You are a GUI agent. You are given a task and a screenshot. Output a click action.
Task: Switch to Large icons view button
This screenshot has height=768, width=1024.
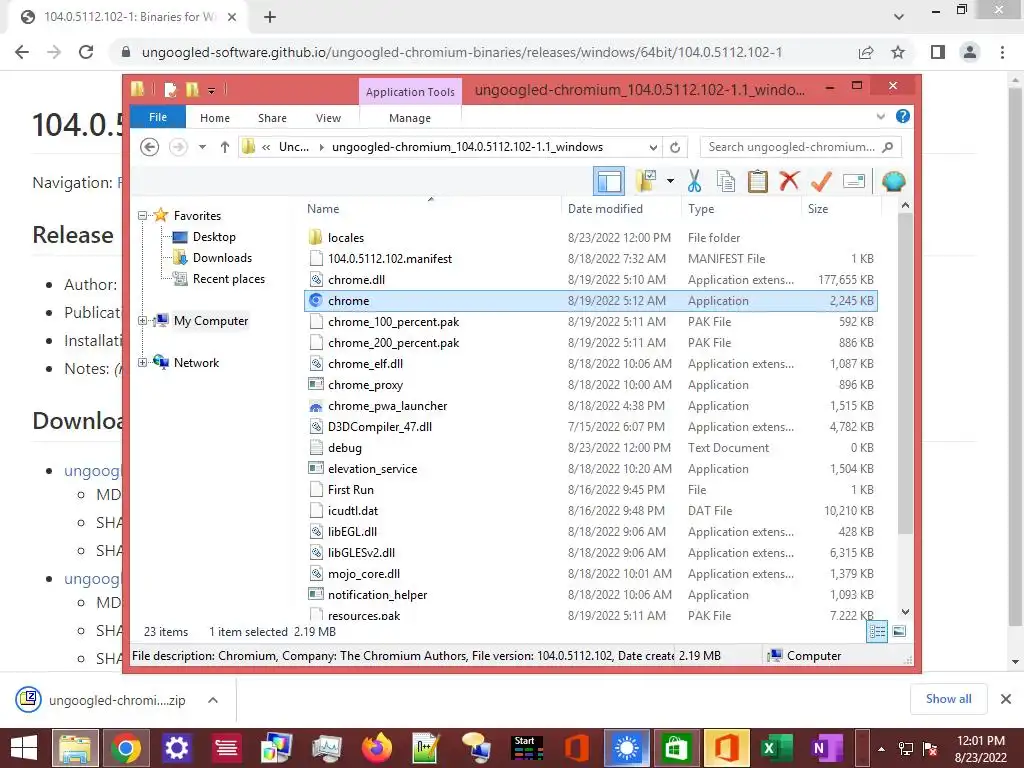click(x=899, y=631)
